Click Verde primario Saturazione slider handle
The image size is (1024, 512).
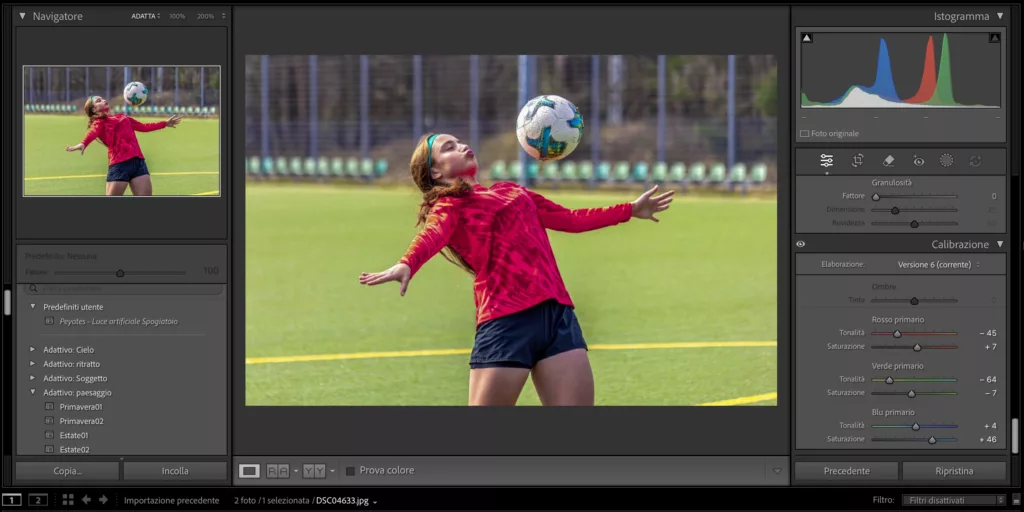[912, 394]
